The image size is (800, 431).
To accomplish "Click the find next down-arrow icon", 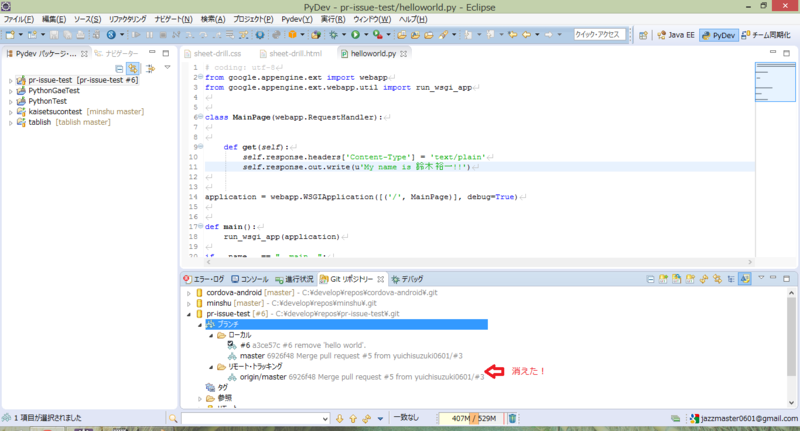I will point(340,418).
